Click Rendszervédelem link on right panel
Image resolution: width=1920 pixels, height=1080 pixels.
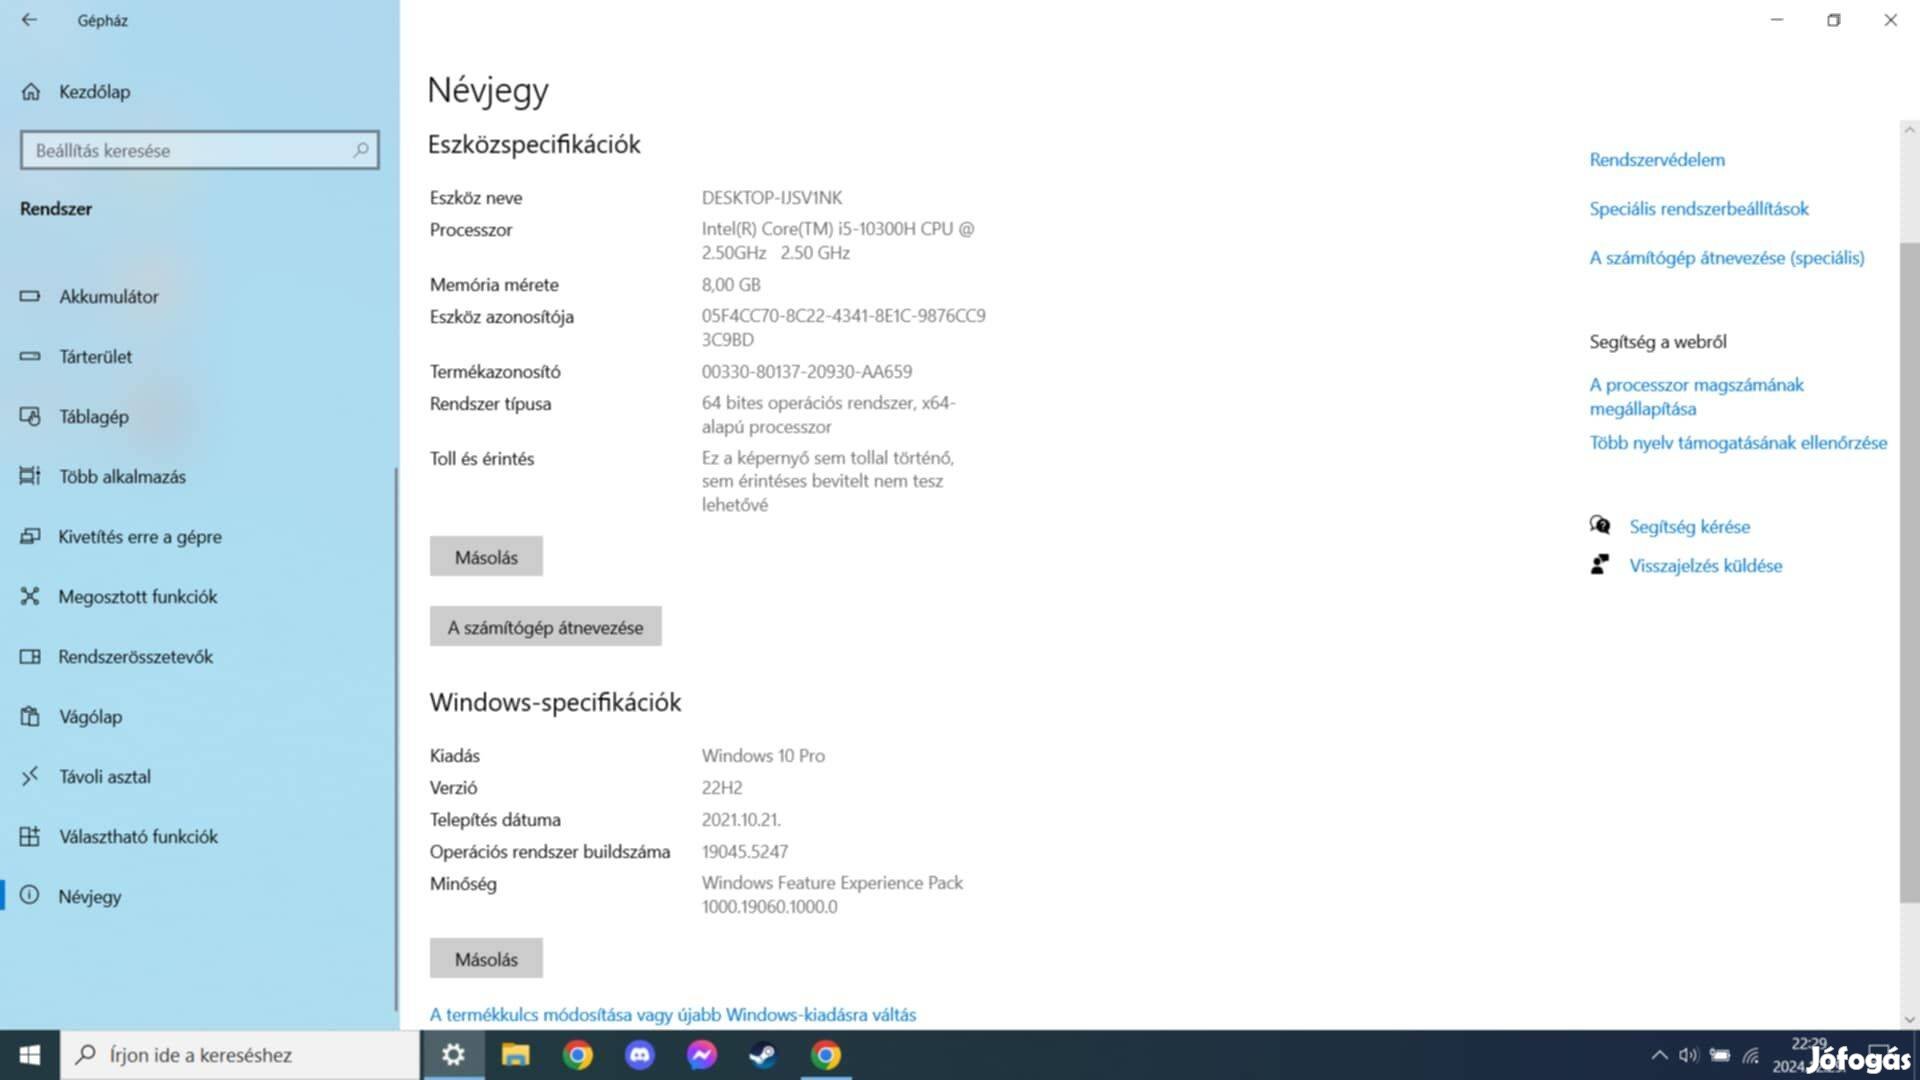pyautogui.click(x=1658, y=158)
